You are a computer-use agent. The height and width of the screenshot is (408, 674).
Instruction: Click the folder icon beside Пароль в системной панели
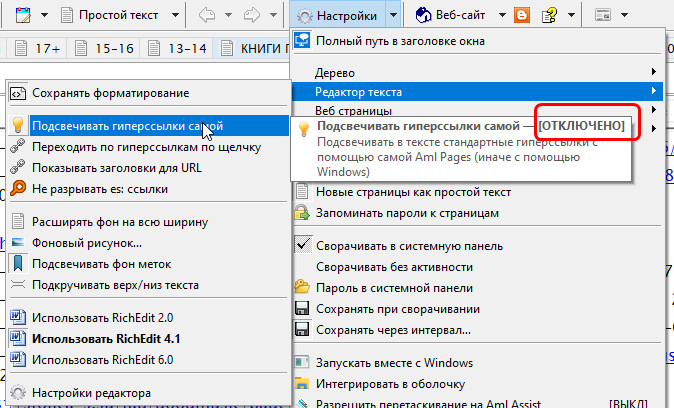[302, 287]
